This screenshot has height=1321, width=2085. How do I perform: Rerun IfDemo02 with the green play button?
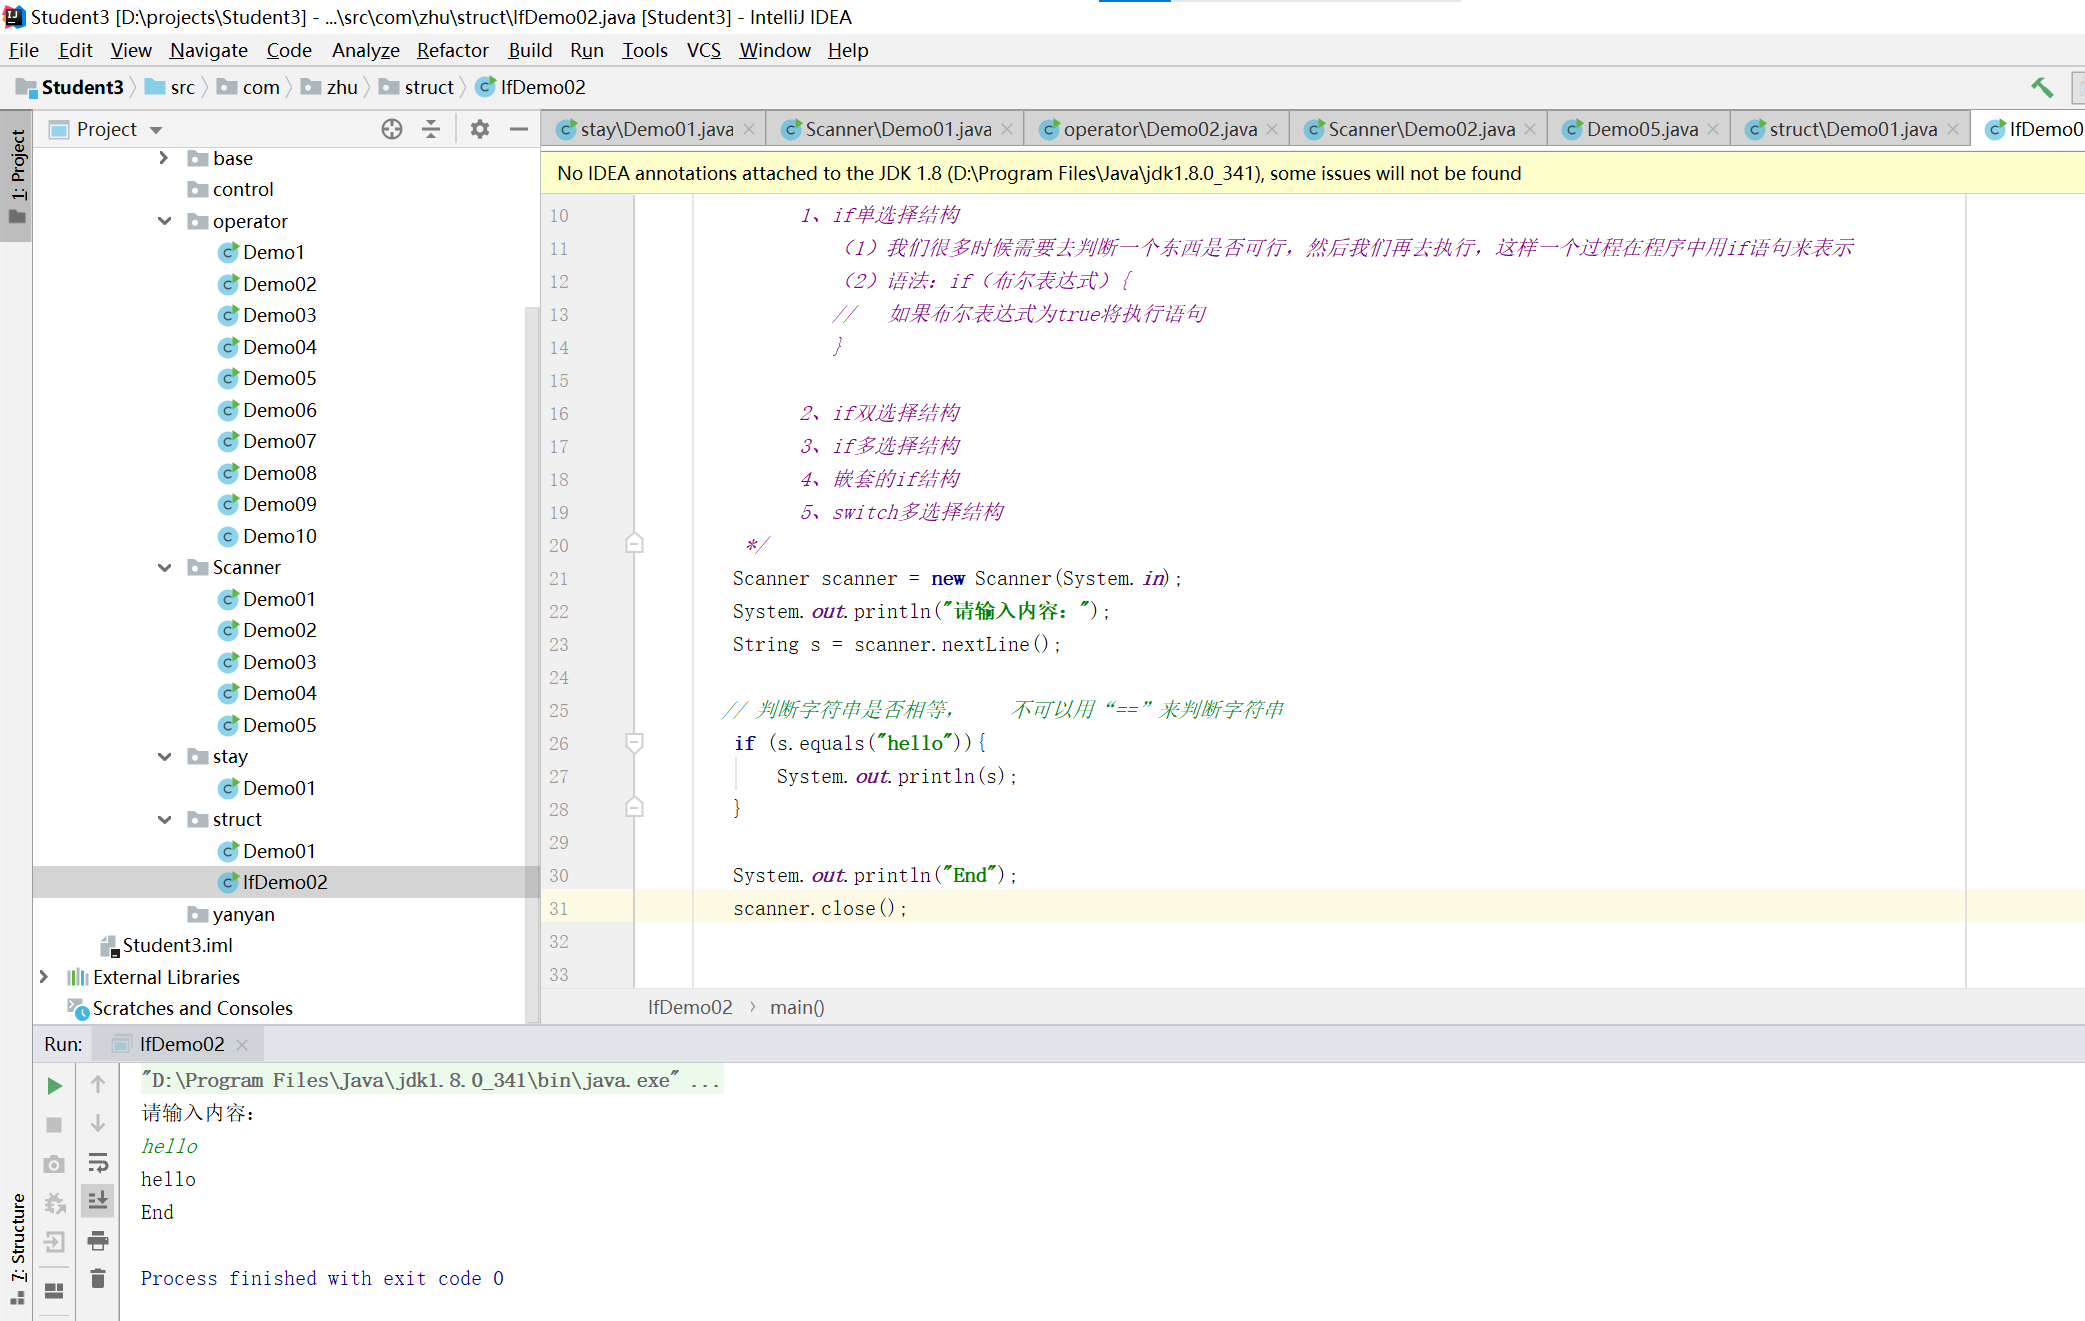(x=55, y=1085)
